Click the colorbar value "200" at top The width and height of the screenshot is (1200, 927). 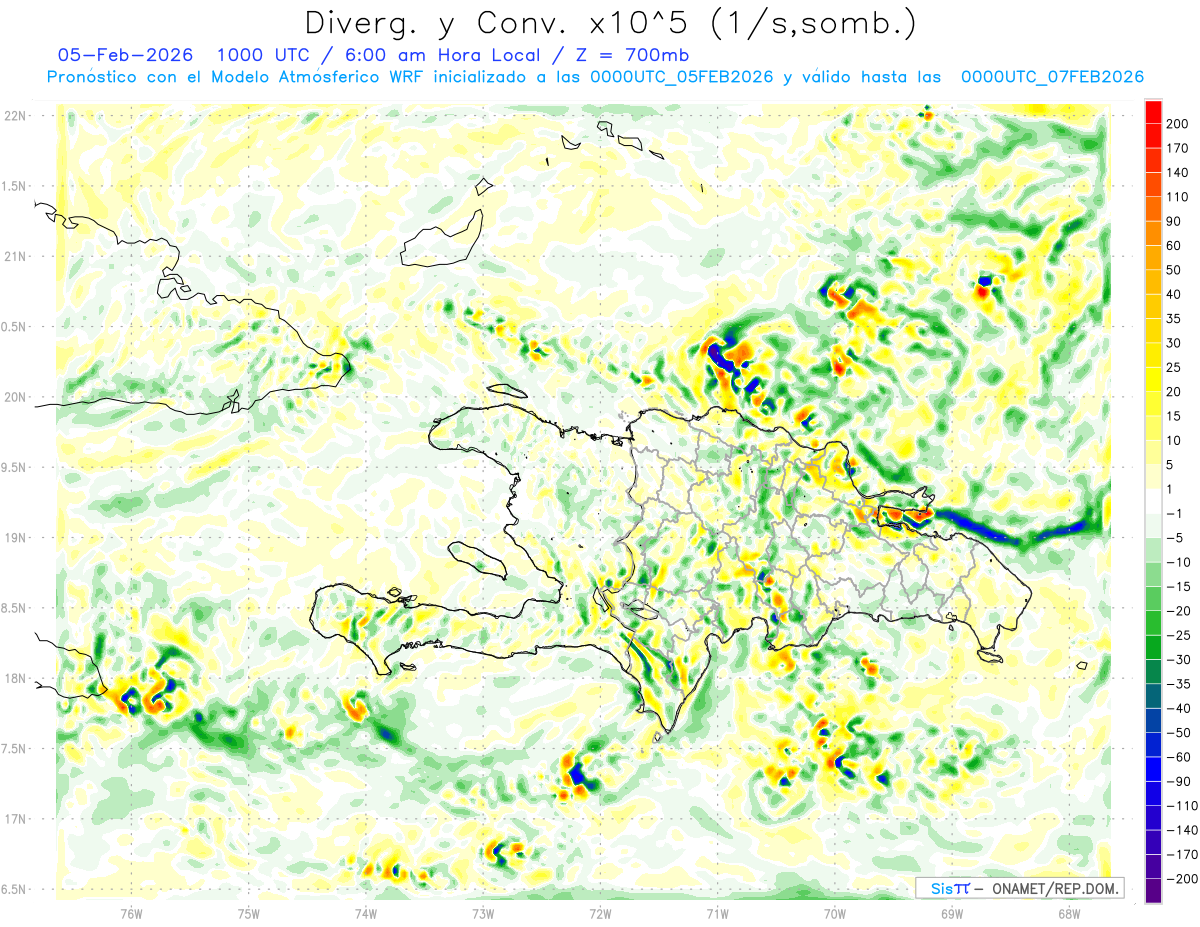click(x=1179, y=124)
